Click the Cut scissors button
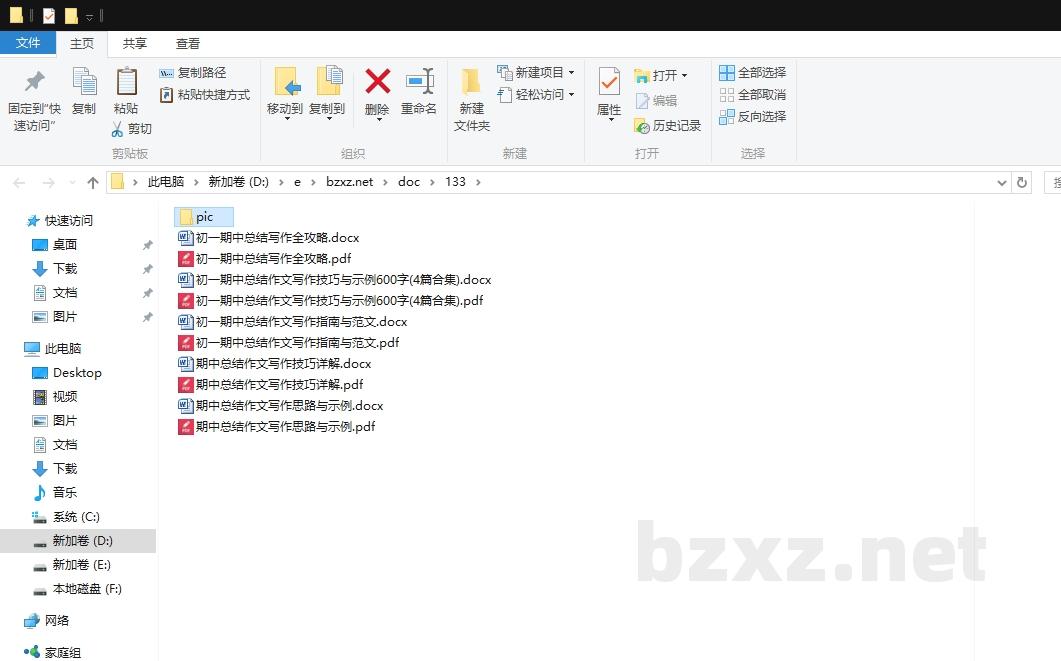The width and height of the screenshot is (1061, 661). [131, 129]
